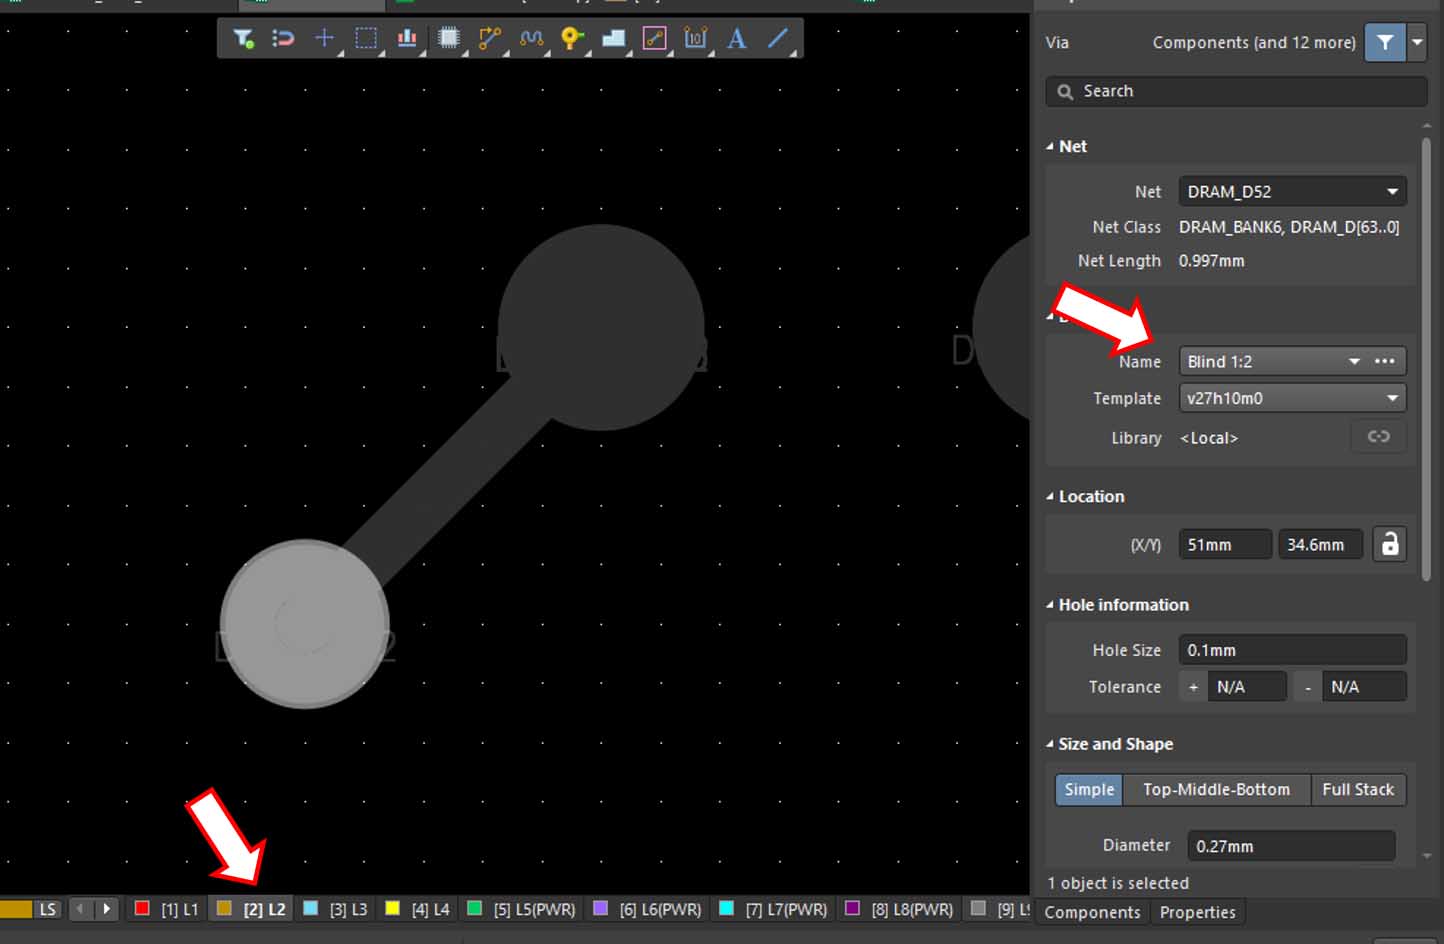Select the Simple size mode
1444x944 pixels.
pyautogui.click(x=1088, y=789)
